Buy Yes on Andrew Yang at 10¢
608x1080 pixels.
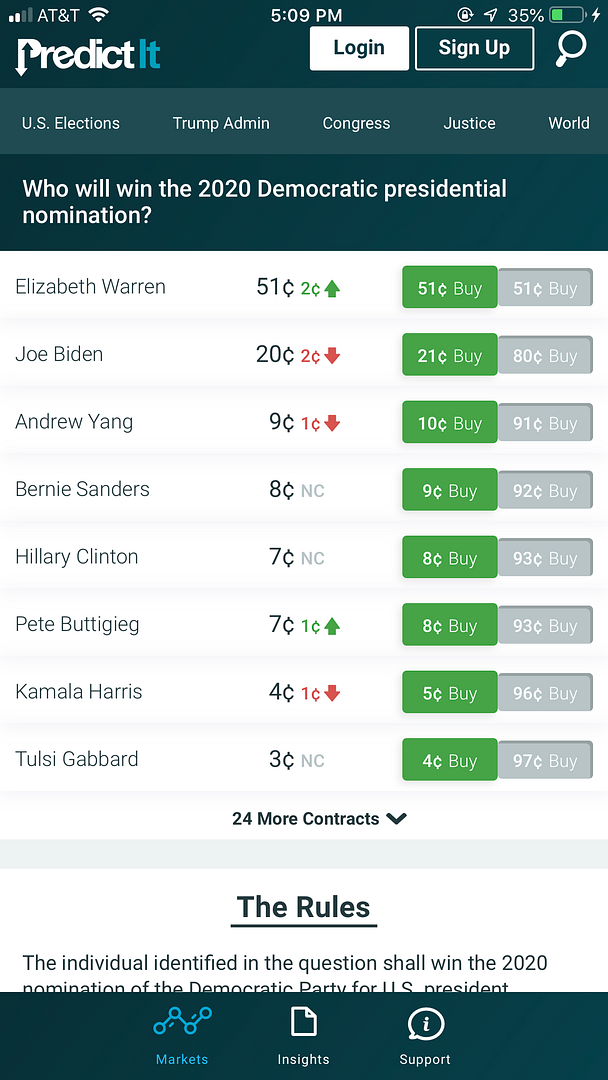pos(449,423)
